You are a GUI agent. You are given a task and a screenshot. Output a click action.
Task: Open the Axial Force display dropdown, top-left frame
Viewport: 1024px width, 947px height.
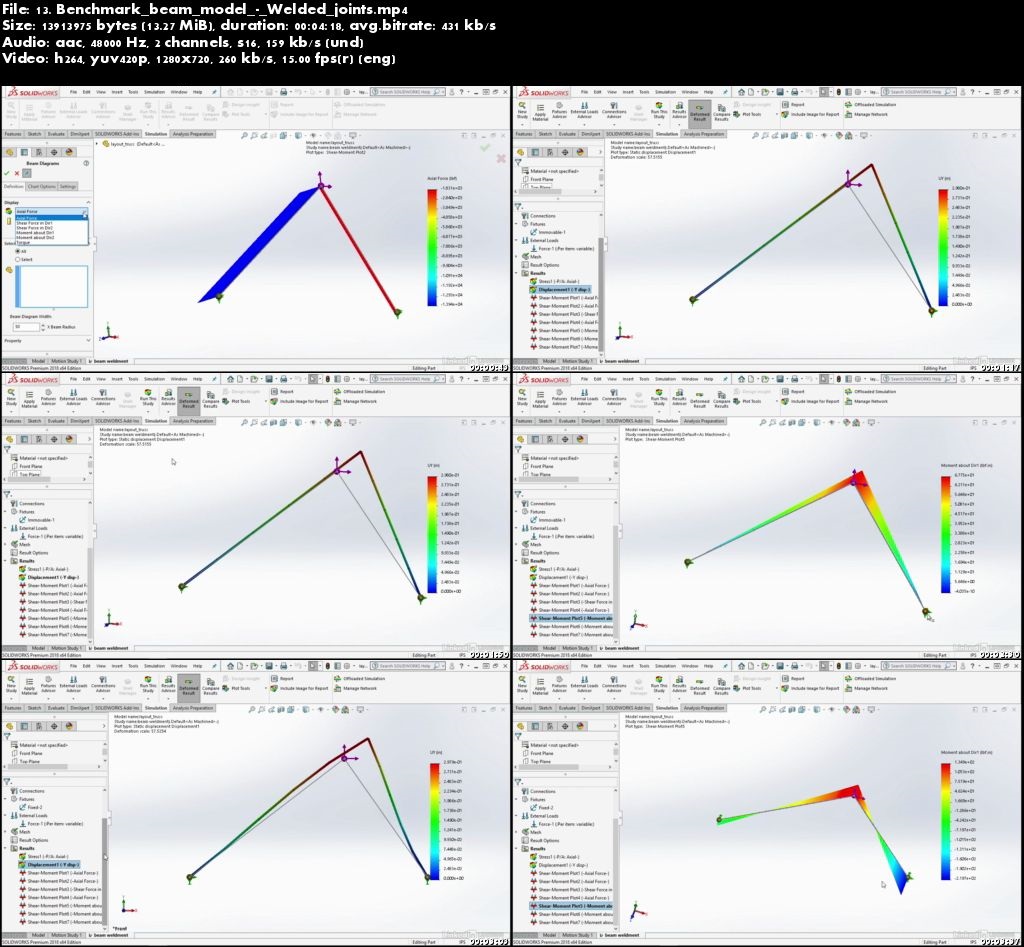(51, 212)
